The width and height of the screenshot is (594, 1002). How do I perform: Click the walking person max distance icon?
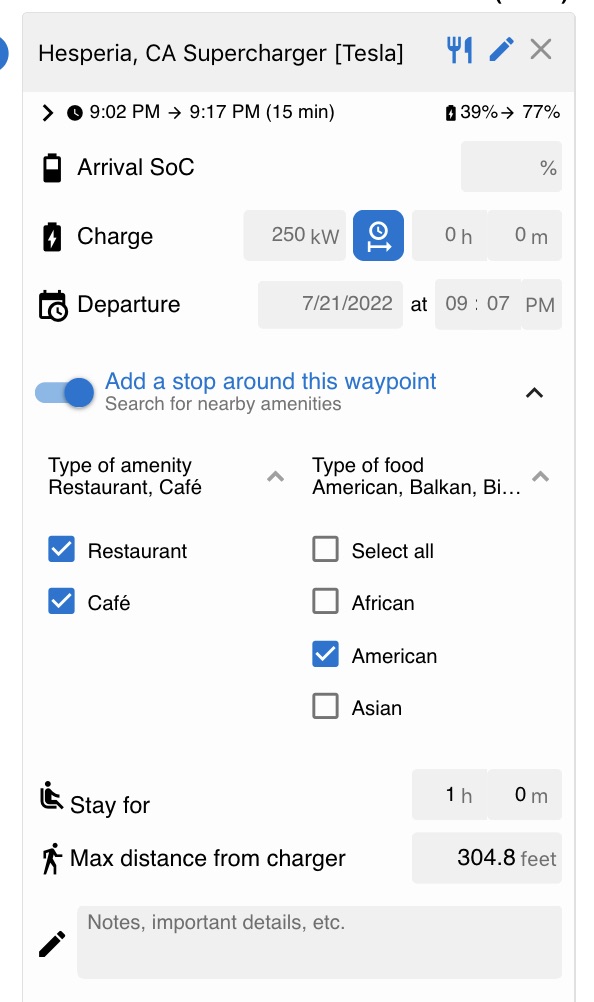[x=52, y=858]
